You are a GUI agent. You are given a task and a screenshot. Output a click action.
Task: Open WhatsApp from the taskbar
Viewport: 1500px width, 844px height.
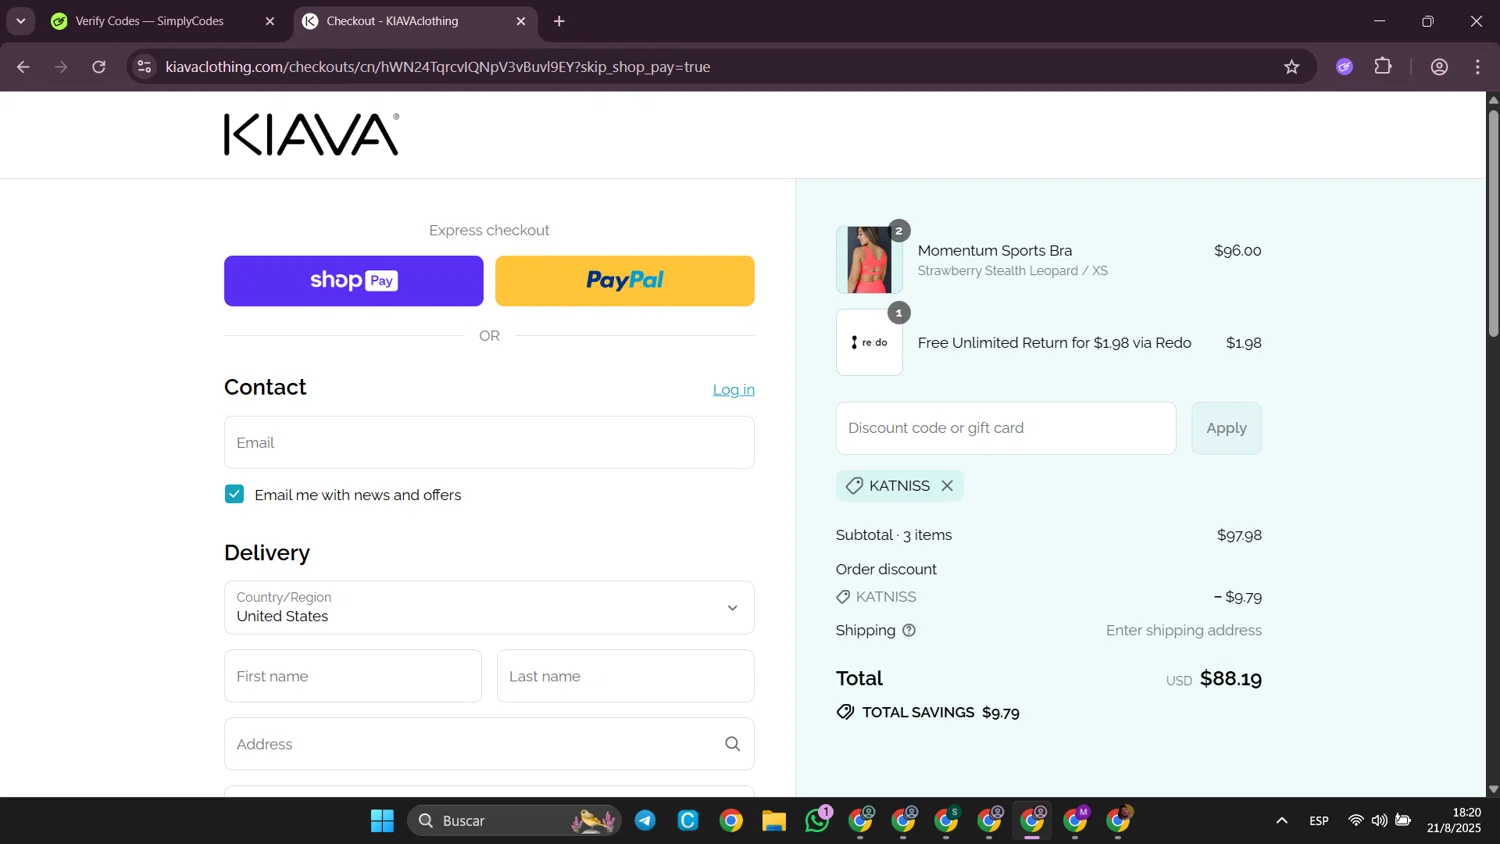click(x=817, y=821)
